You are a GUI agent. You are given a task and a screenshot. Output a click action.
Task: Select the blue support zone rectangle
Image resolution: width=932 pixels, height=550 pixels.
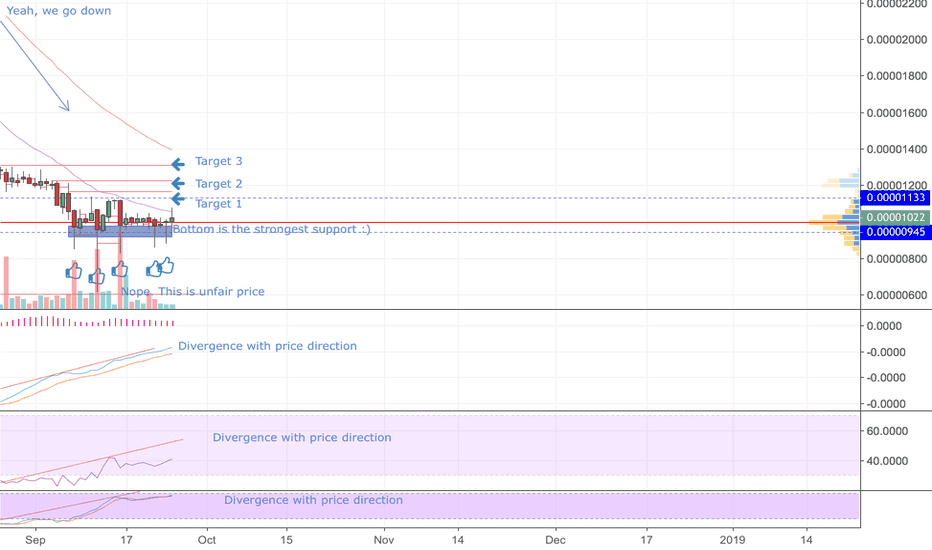tap(120, 231)
